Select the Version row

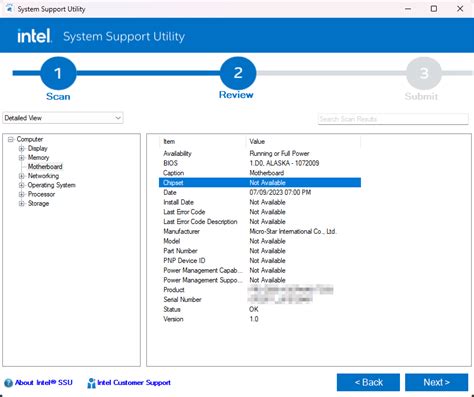click(260, 319)
